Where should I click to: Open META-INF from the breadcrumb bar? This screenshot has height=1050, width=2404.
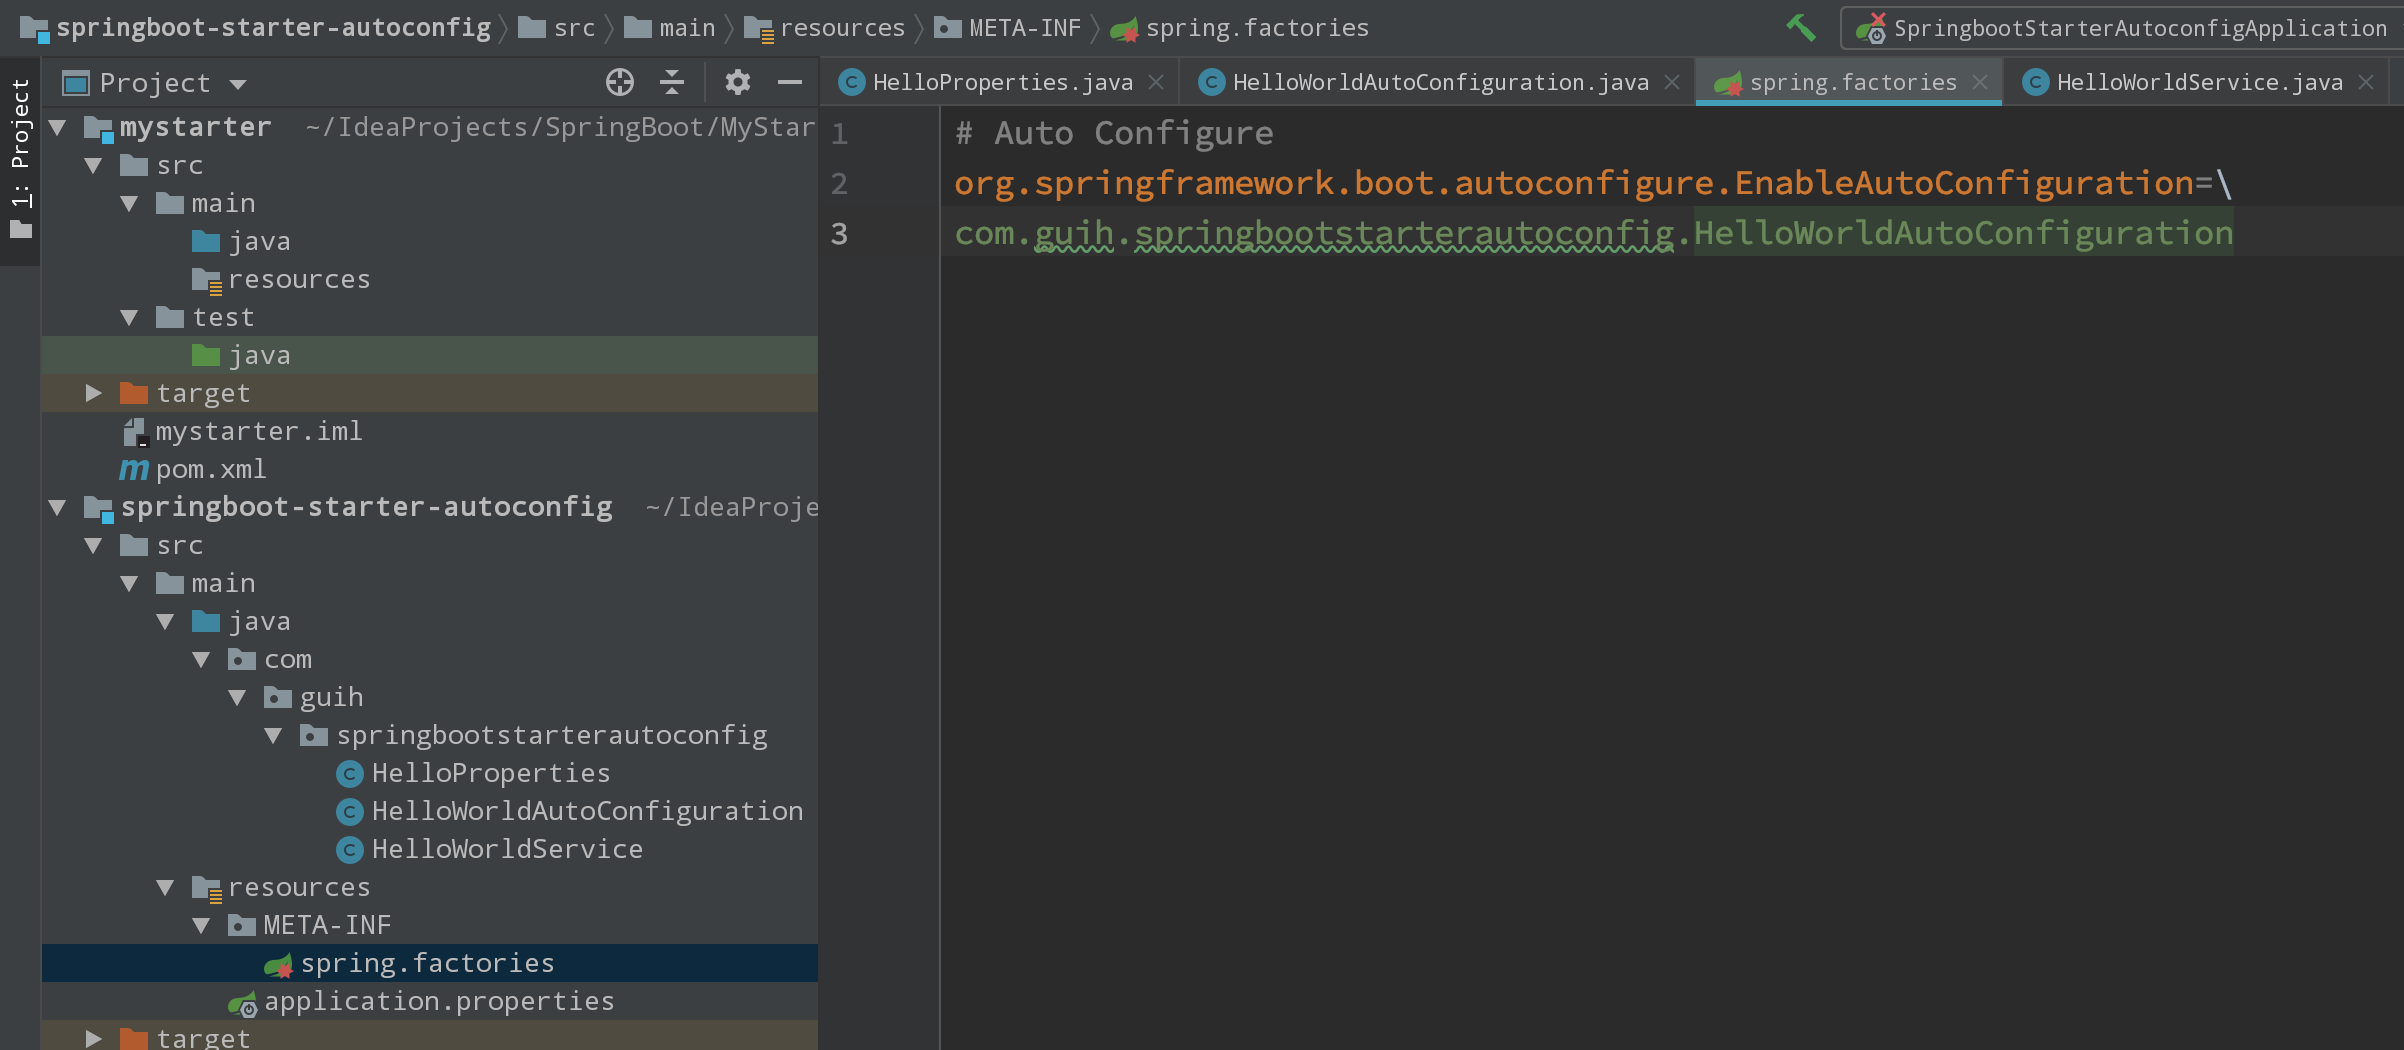click(1022, 27)
